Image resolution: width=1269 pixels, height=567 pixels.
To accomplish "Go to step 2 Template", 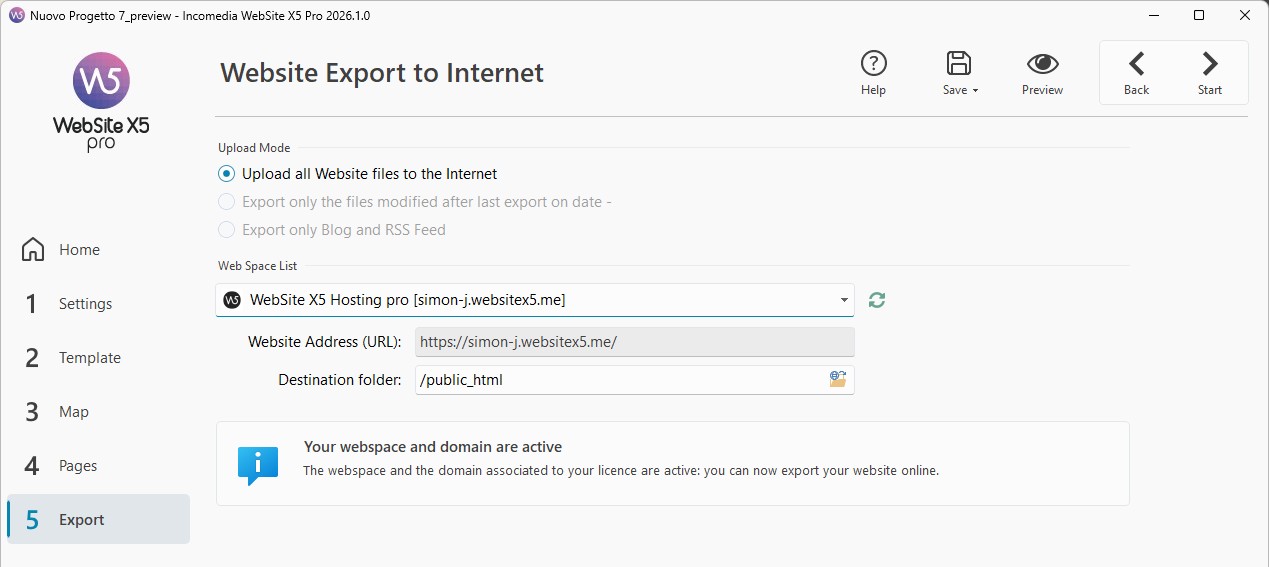I will point(98,358).
